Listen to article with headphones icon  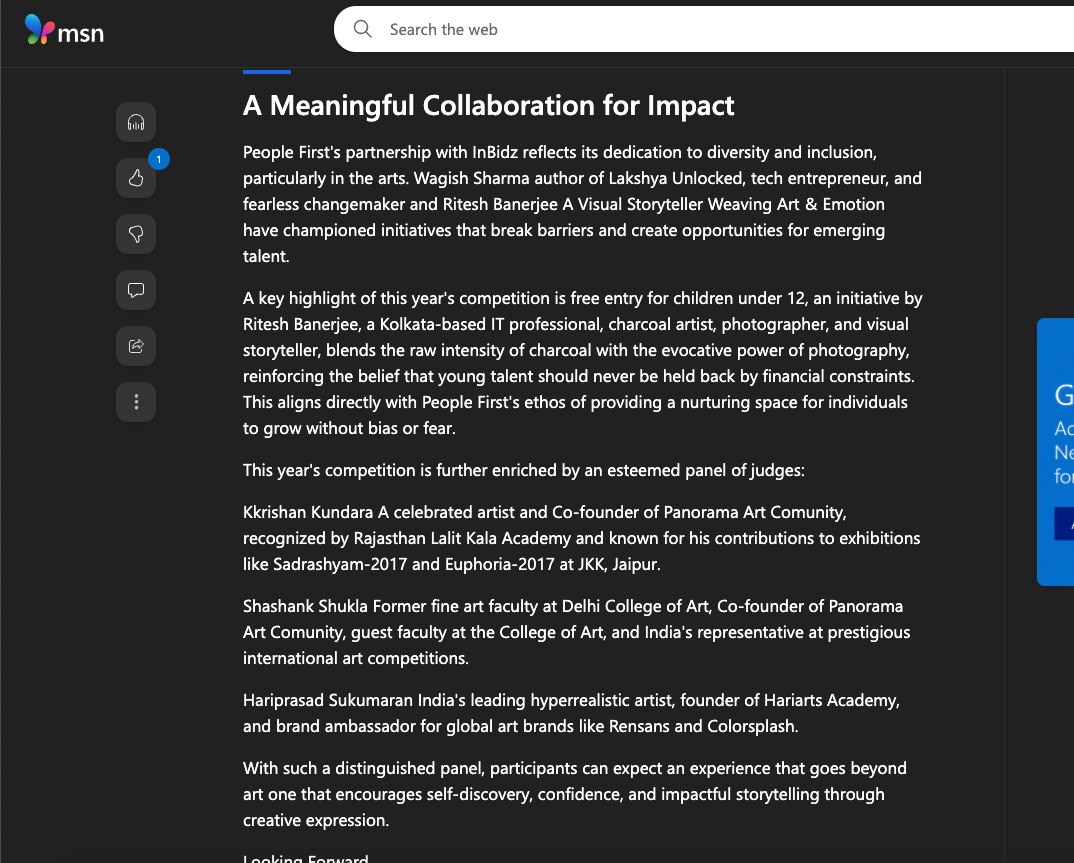[x=136, y=123]
